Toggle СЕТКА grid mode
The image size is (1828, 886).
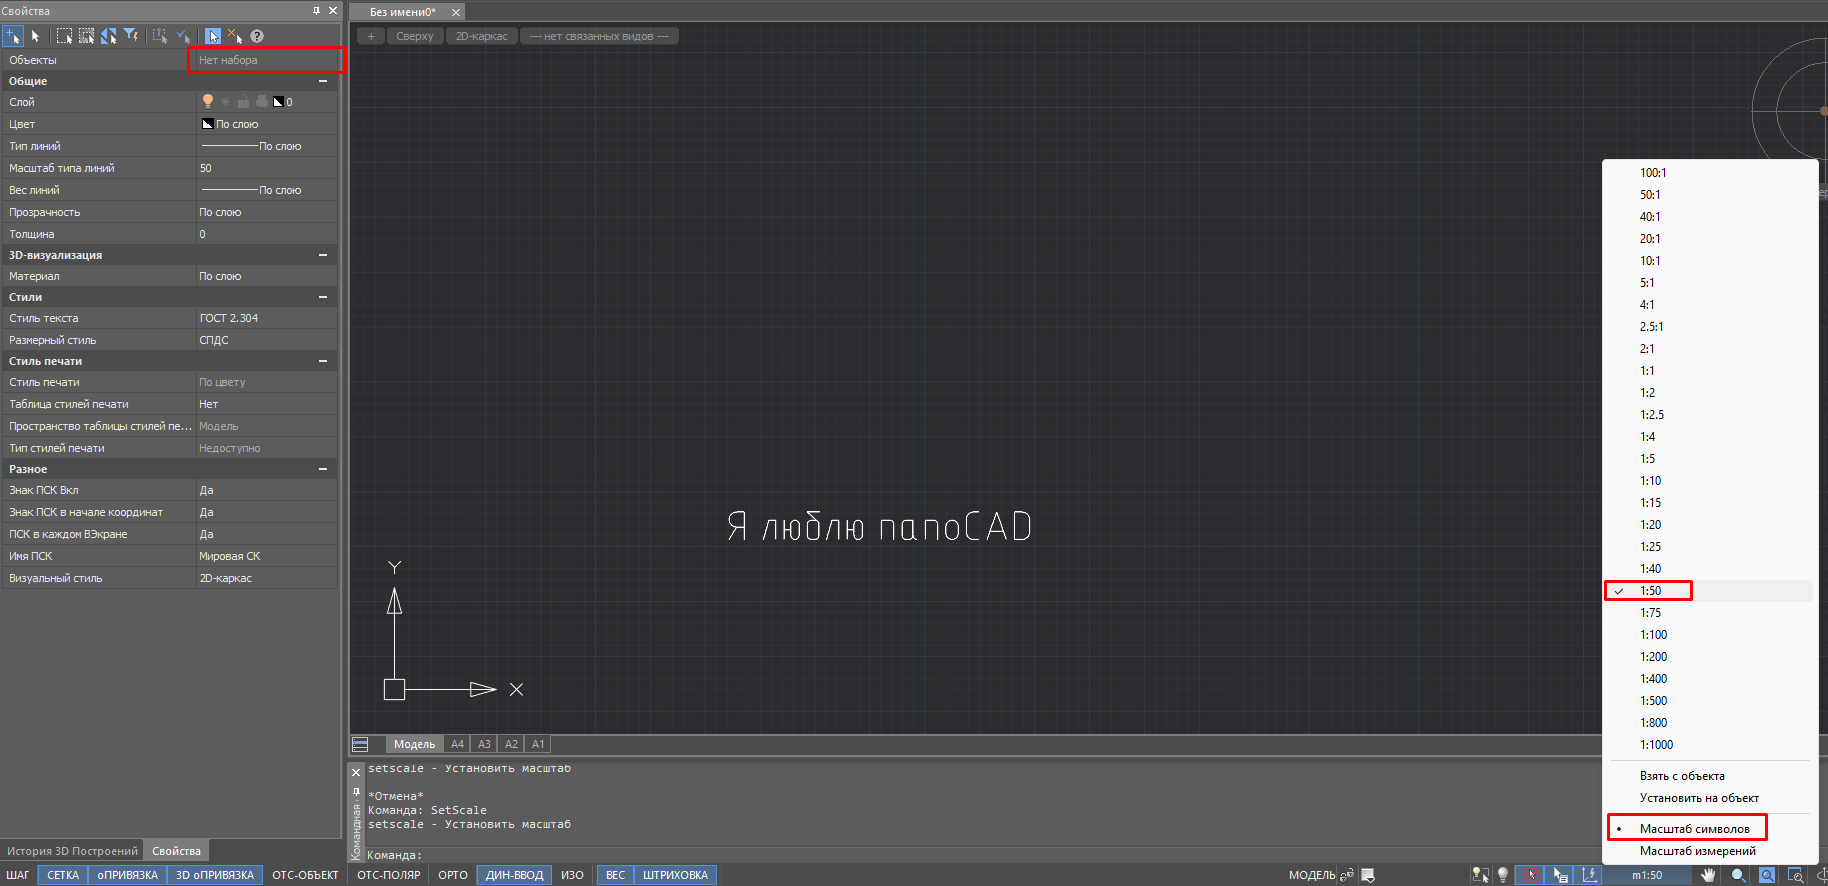coord(63,875)
